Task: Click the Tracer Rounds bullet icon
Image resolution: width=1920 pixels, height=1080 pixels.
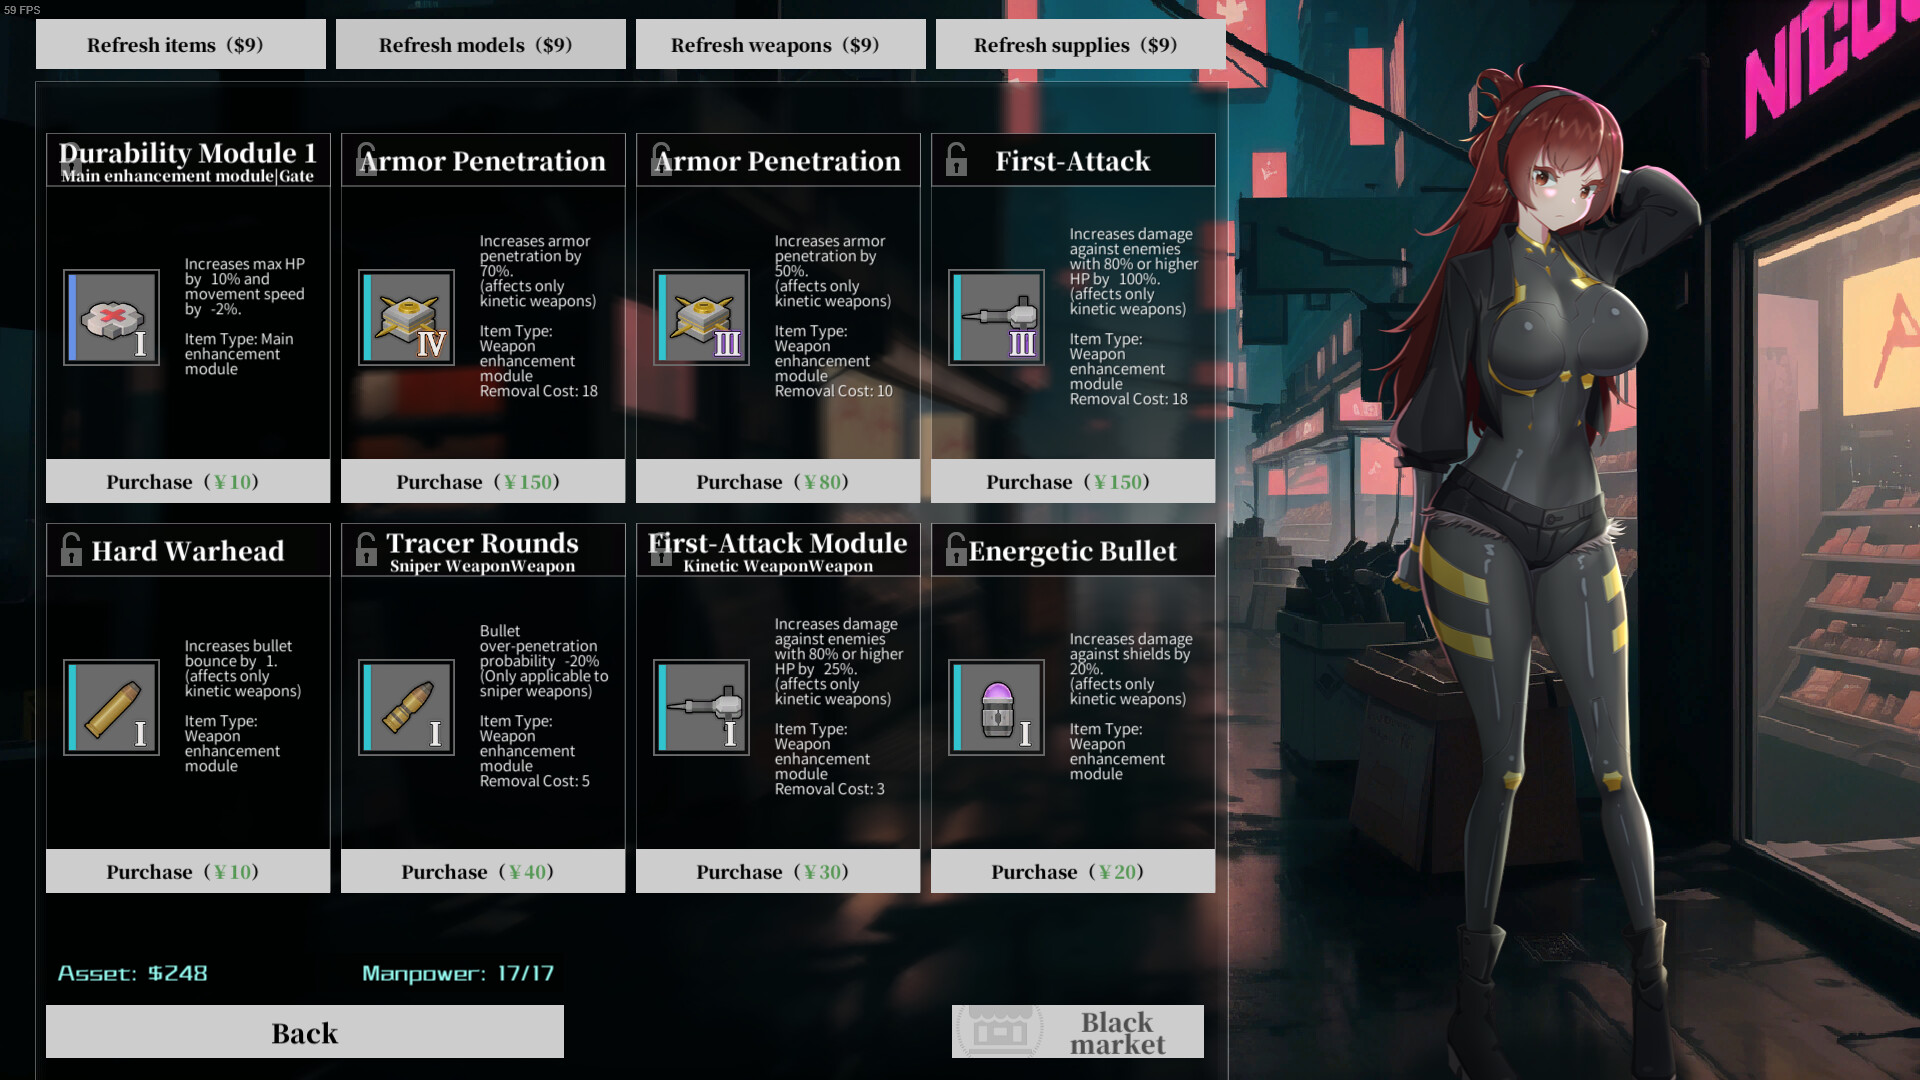Action: (x=406, y=708)
